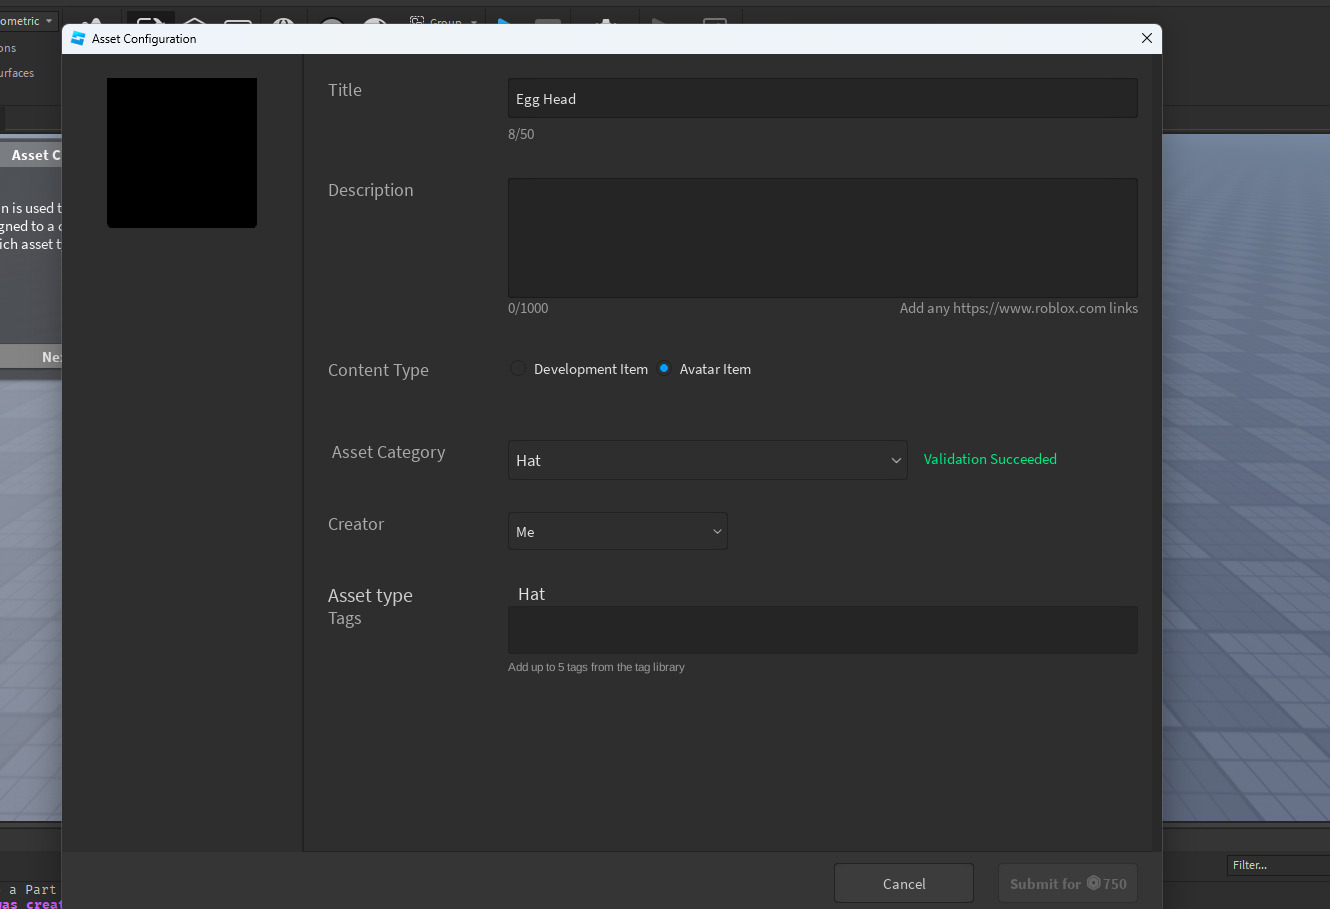Open the Creator dropdown showing Me
The width and height of the screenshot is (1330, 909).
pos(617,531)
